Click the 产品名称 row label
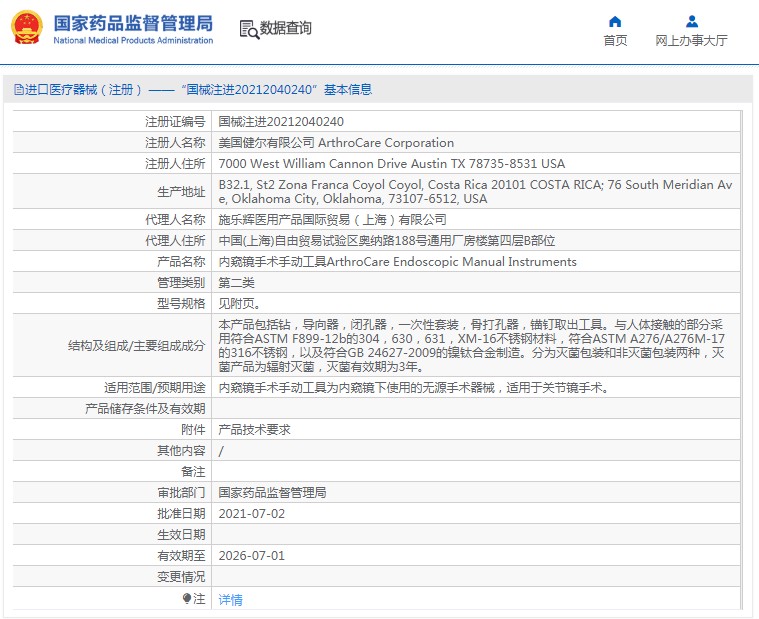The height and width of the screenshot is (619, 759). 181,262
